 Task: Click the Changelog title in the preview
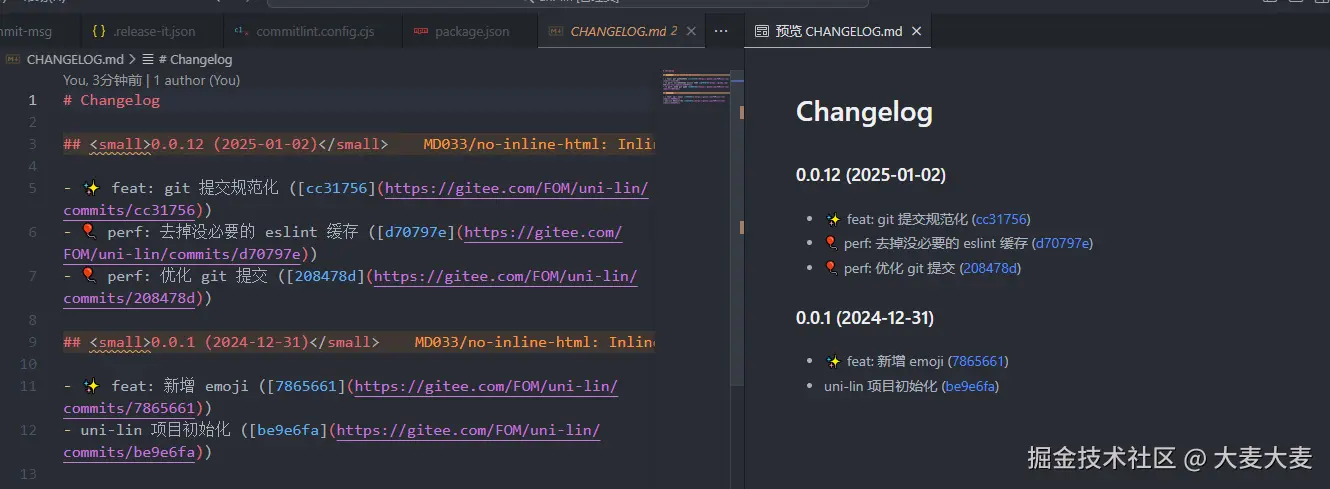click(x=864, y=112)
